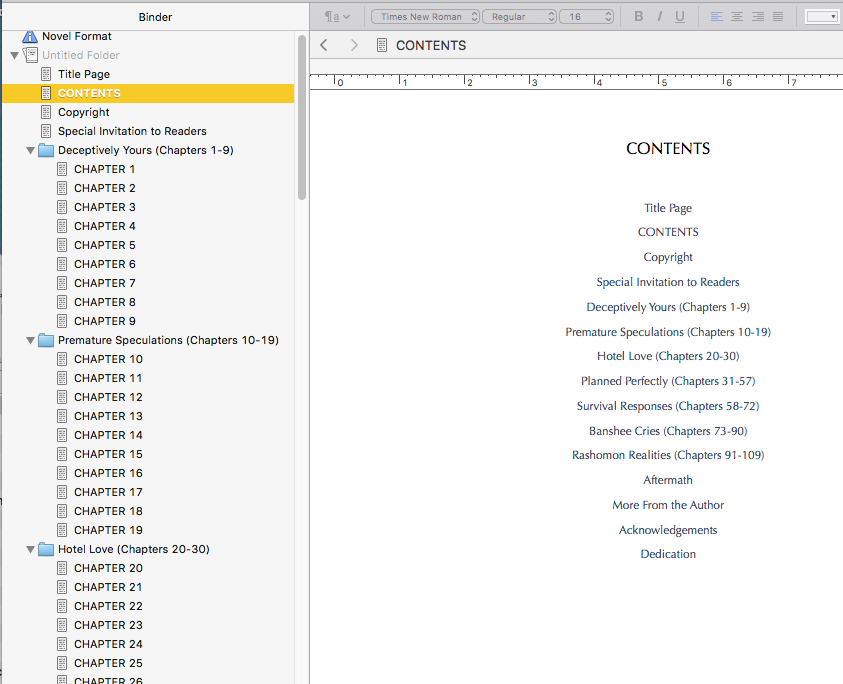Open the Copyright document in the binder
This screenshot has width=843, height=684.
pyautogui.click(x=83, y=112)
